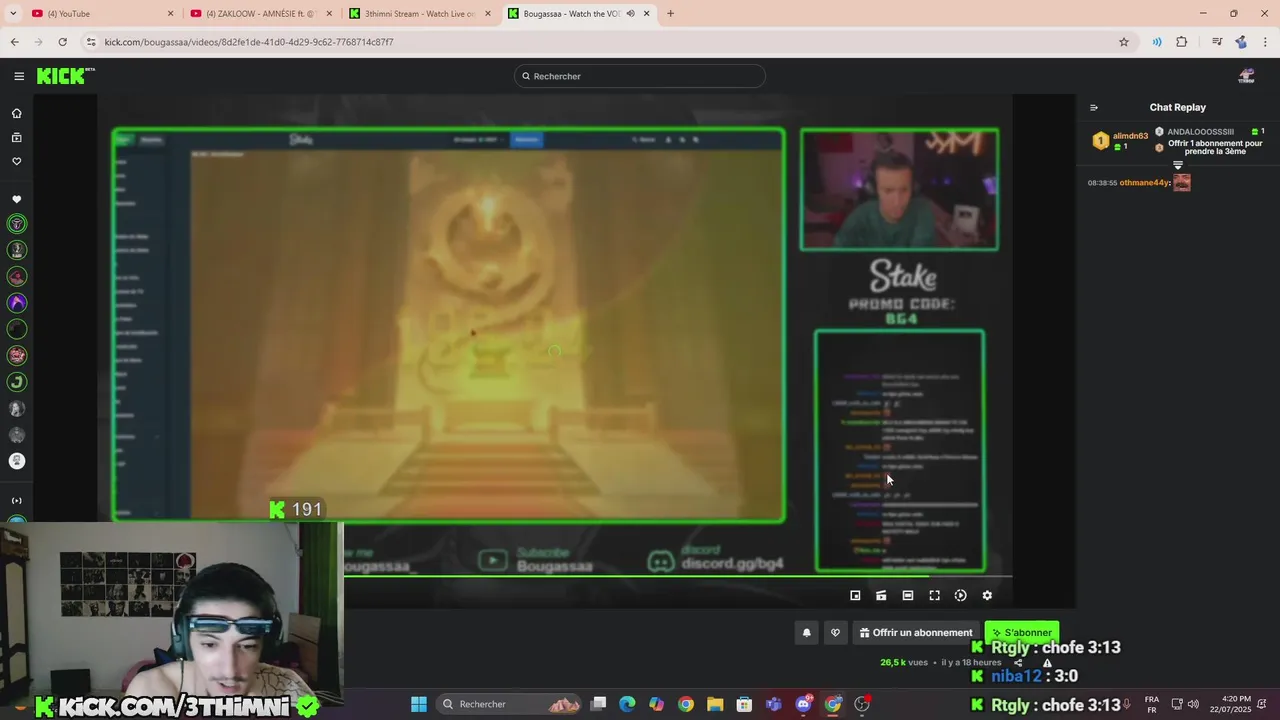Viewport: 1280px width, 720px height.
Task: Go to Kick home via sidebar
Action: 16,113
